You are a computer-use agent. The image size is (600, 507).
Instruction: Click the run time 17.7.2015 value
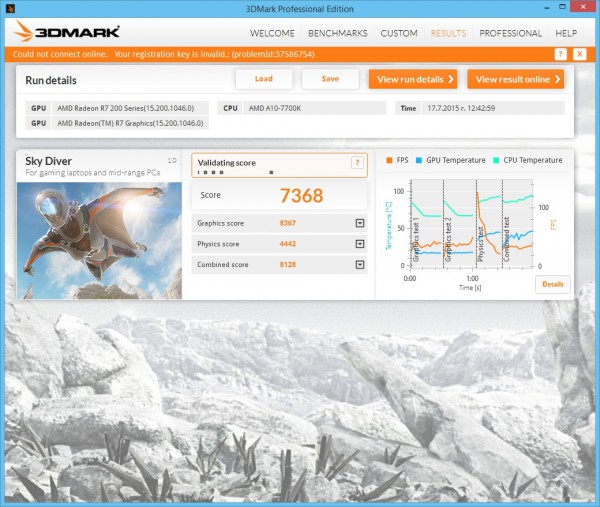[x=493, y=108]
